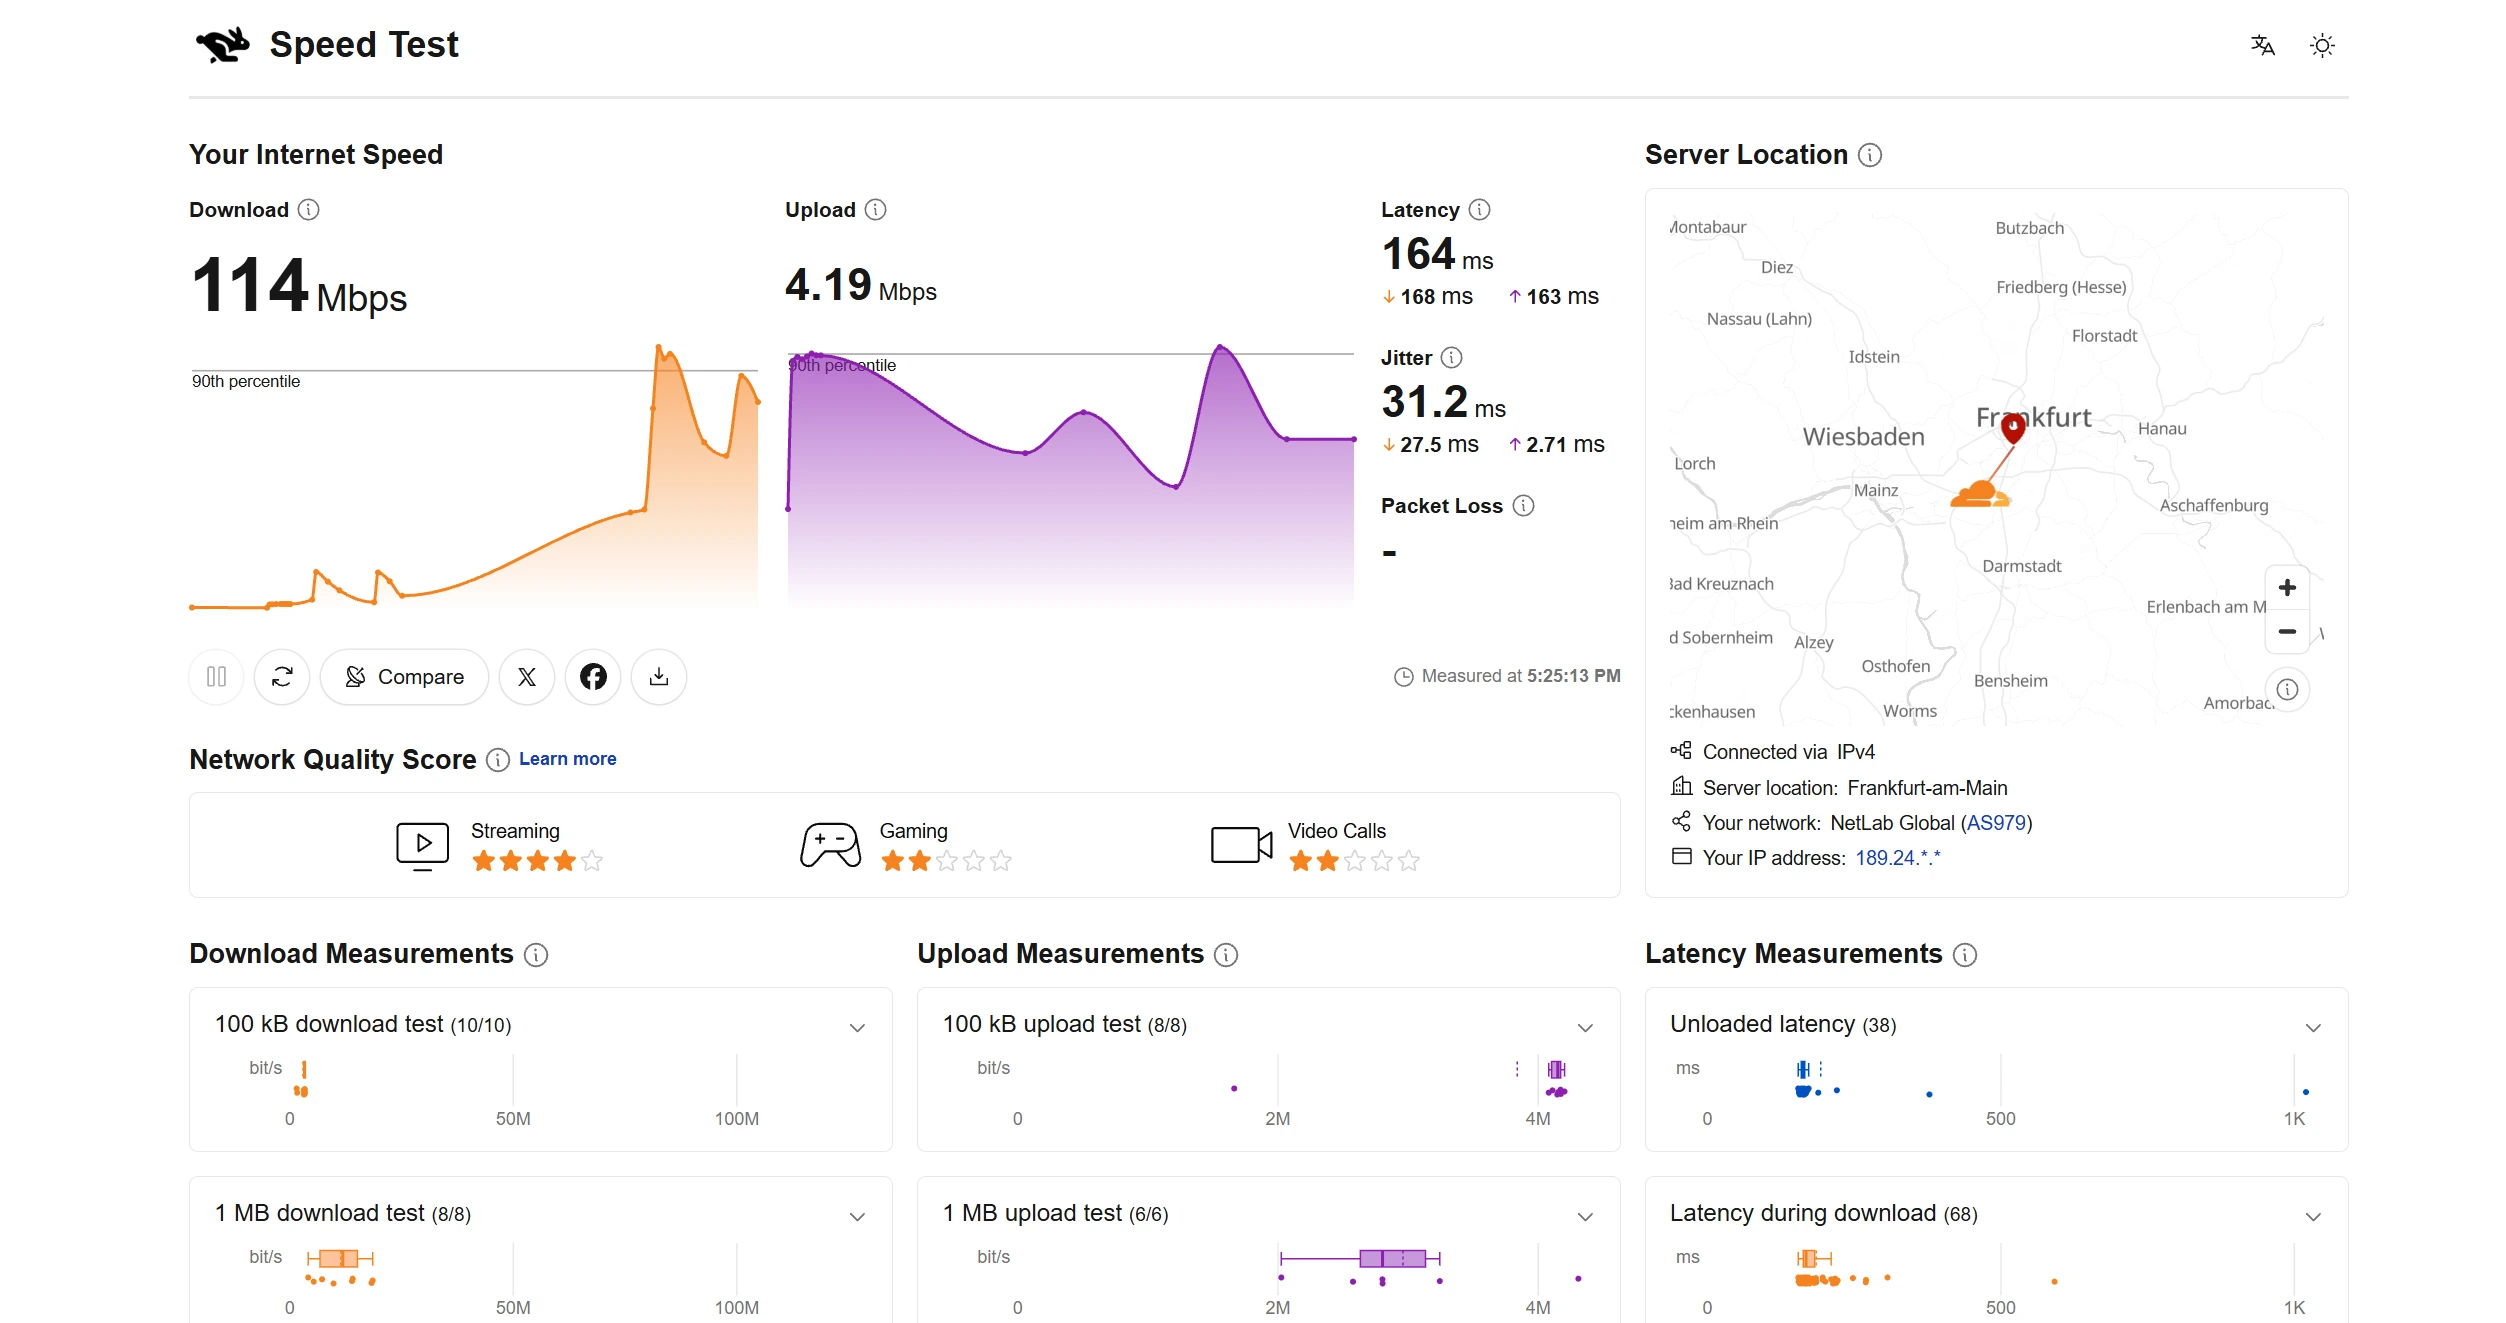
Task: Click the Wiesbaden label on map
Action: tap(1863, 437)
